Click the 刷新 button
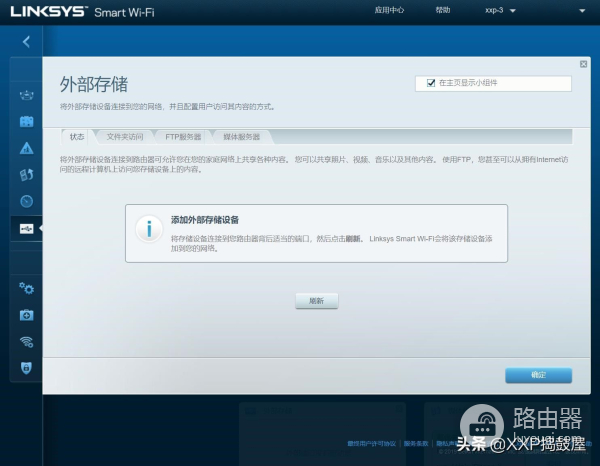Viewport: 600px width, 466px height. coord(317,301)
